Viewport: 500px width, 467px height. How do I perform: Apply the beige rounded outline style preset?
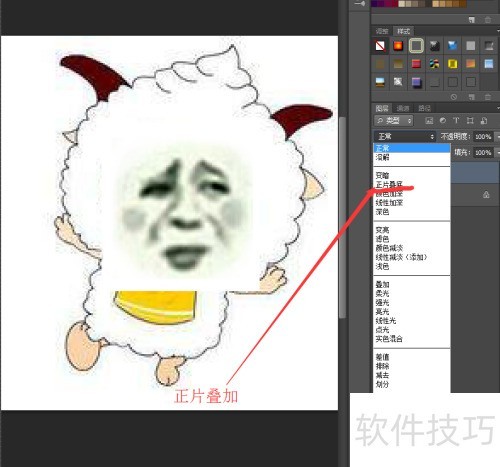click(416, 46)
